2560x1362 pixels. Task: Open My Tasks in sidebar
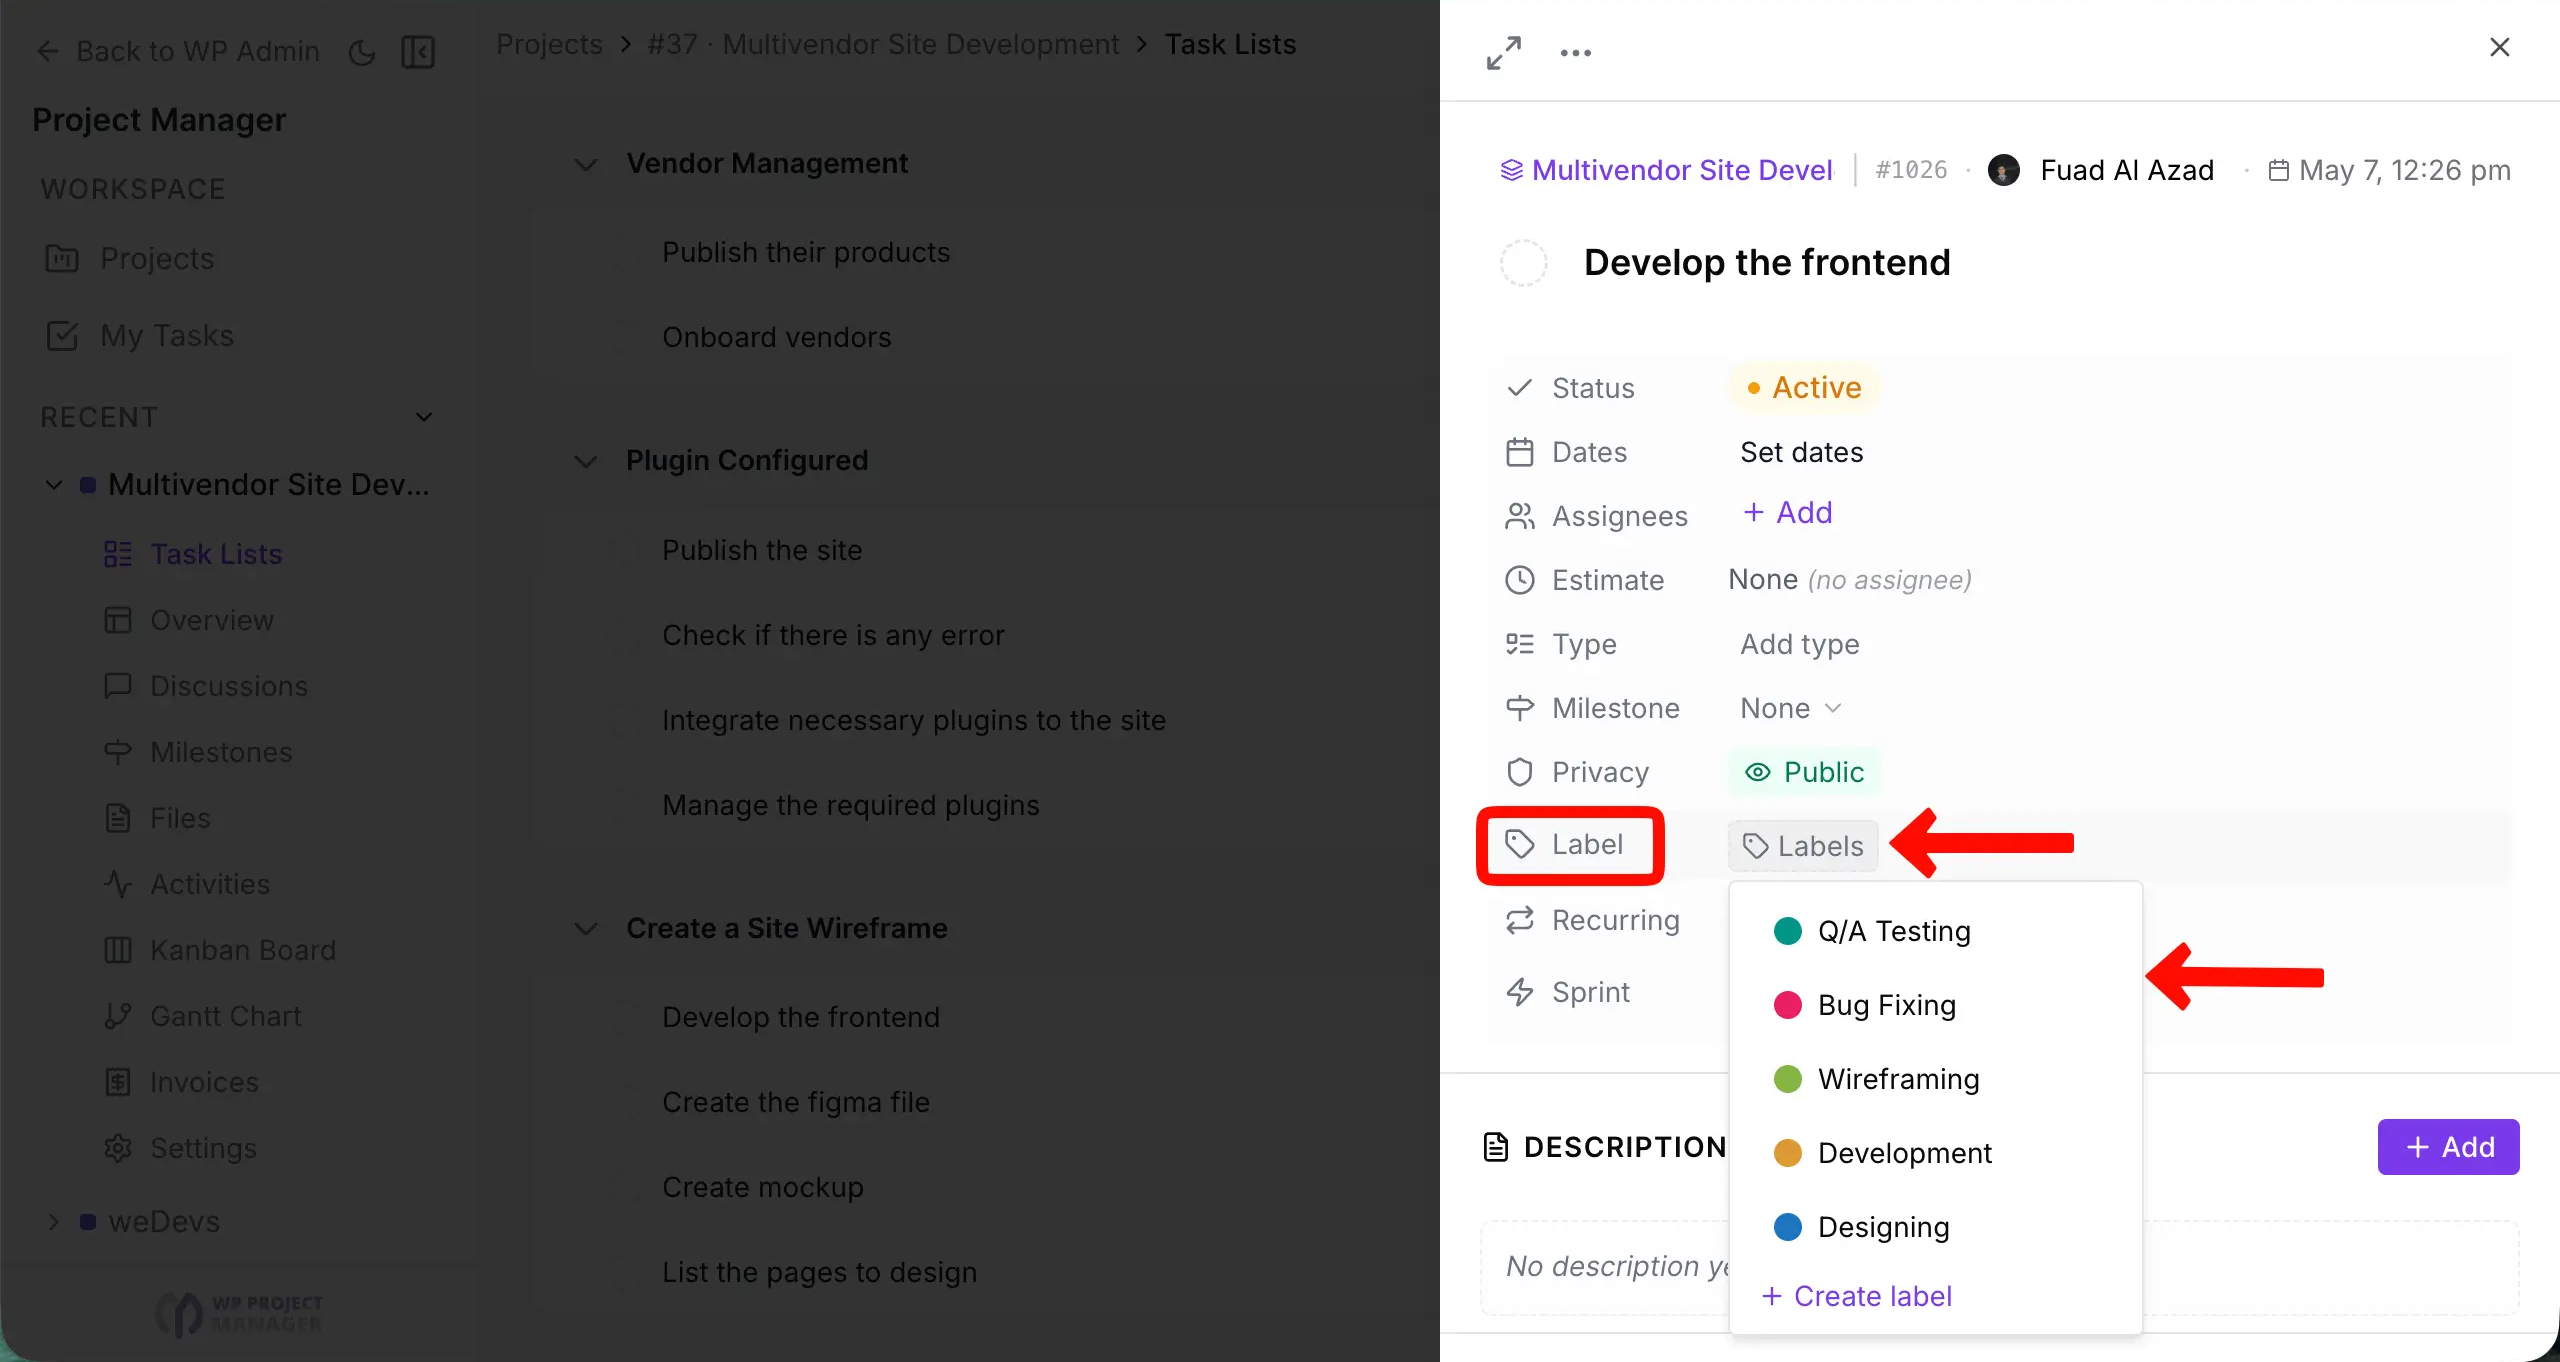[x=140, y=335]
